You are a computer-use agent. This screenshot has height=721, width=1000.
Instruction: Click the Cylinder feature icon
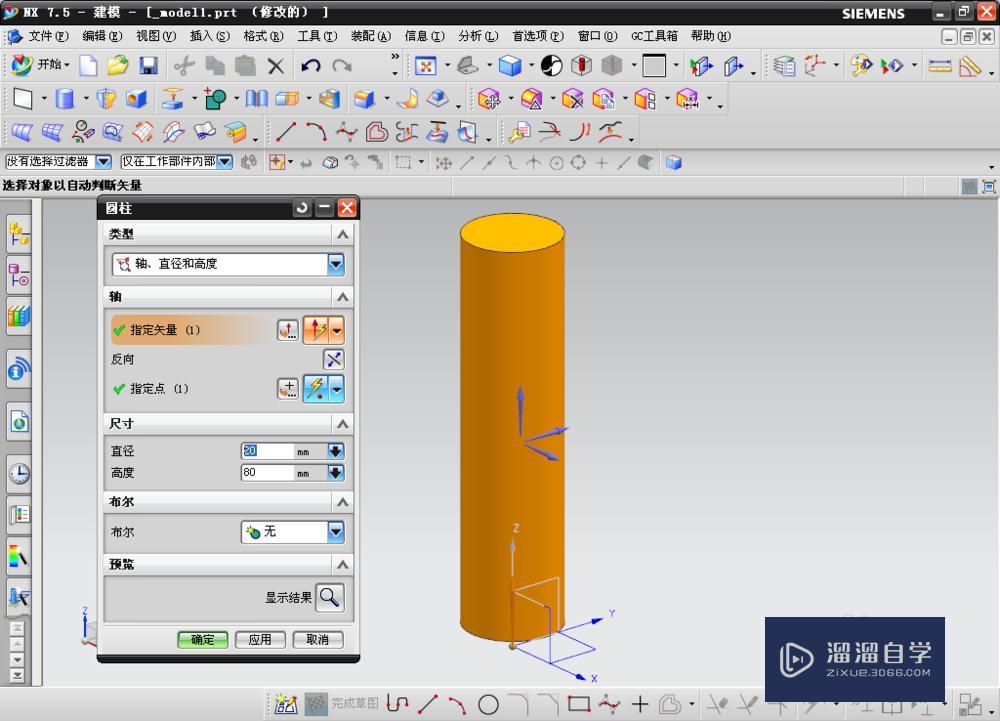(x=64, y=99)
